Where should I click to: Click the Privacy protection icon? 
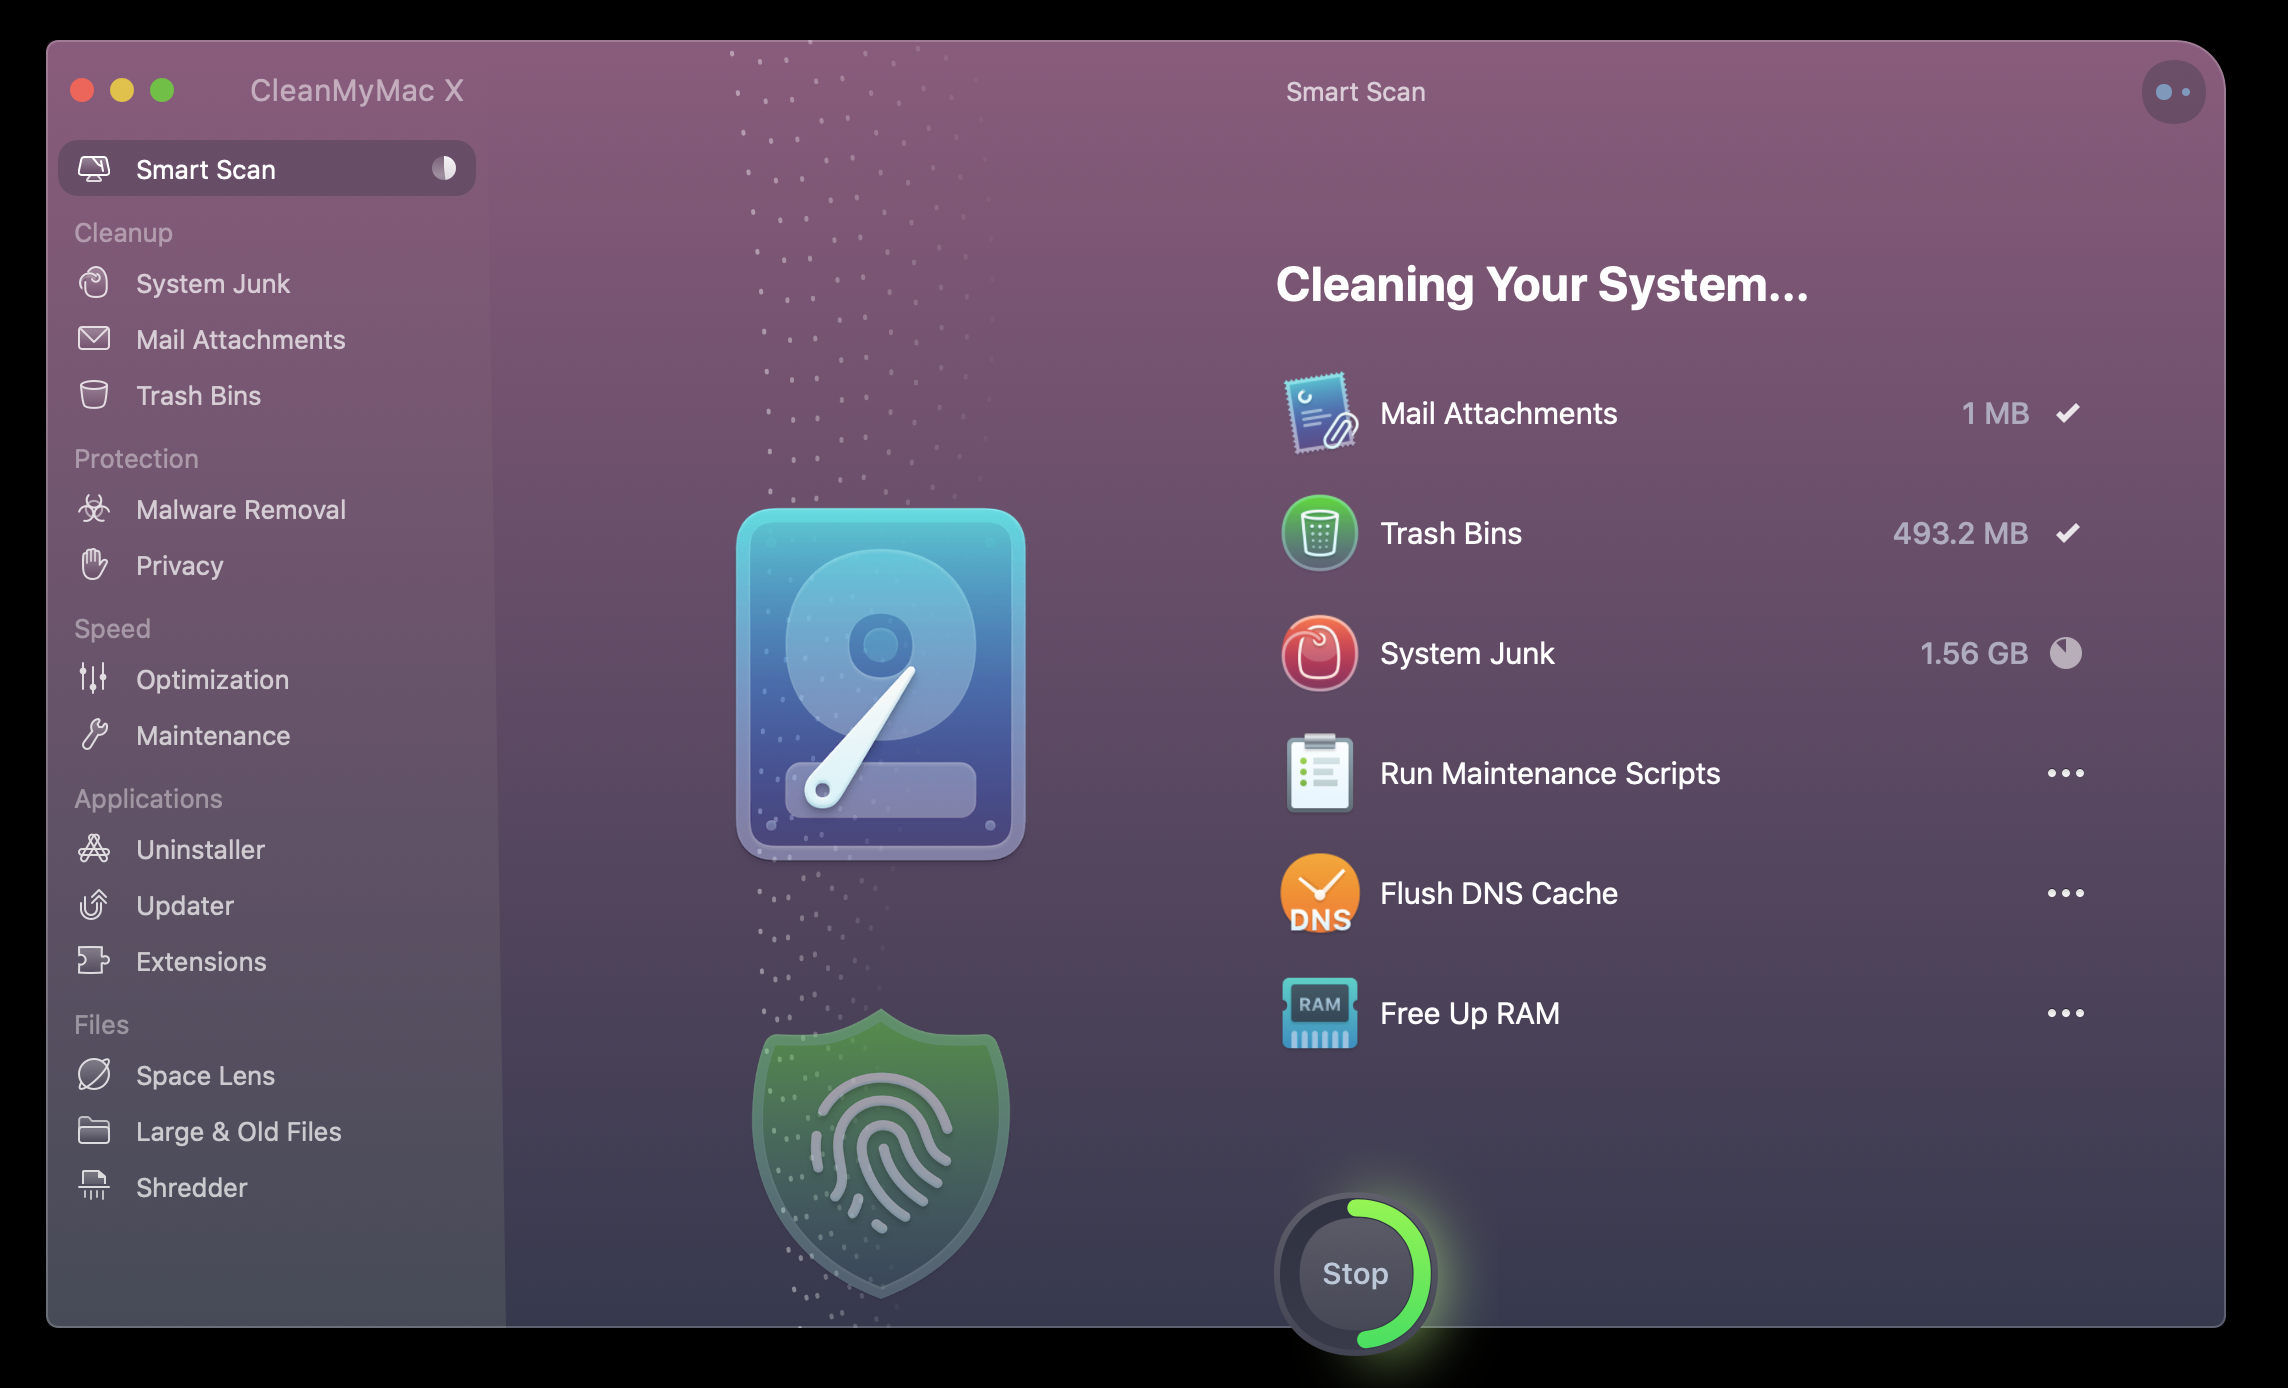[95, 564]
